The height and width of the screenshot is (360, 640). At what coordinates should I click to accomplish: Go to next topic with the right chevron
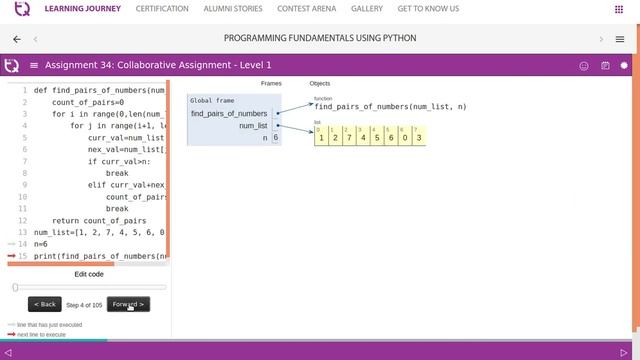point(601,39)
